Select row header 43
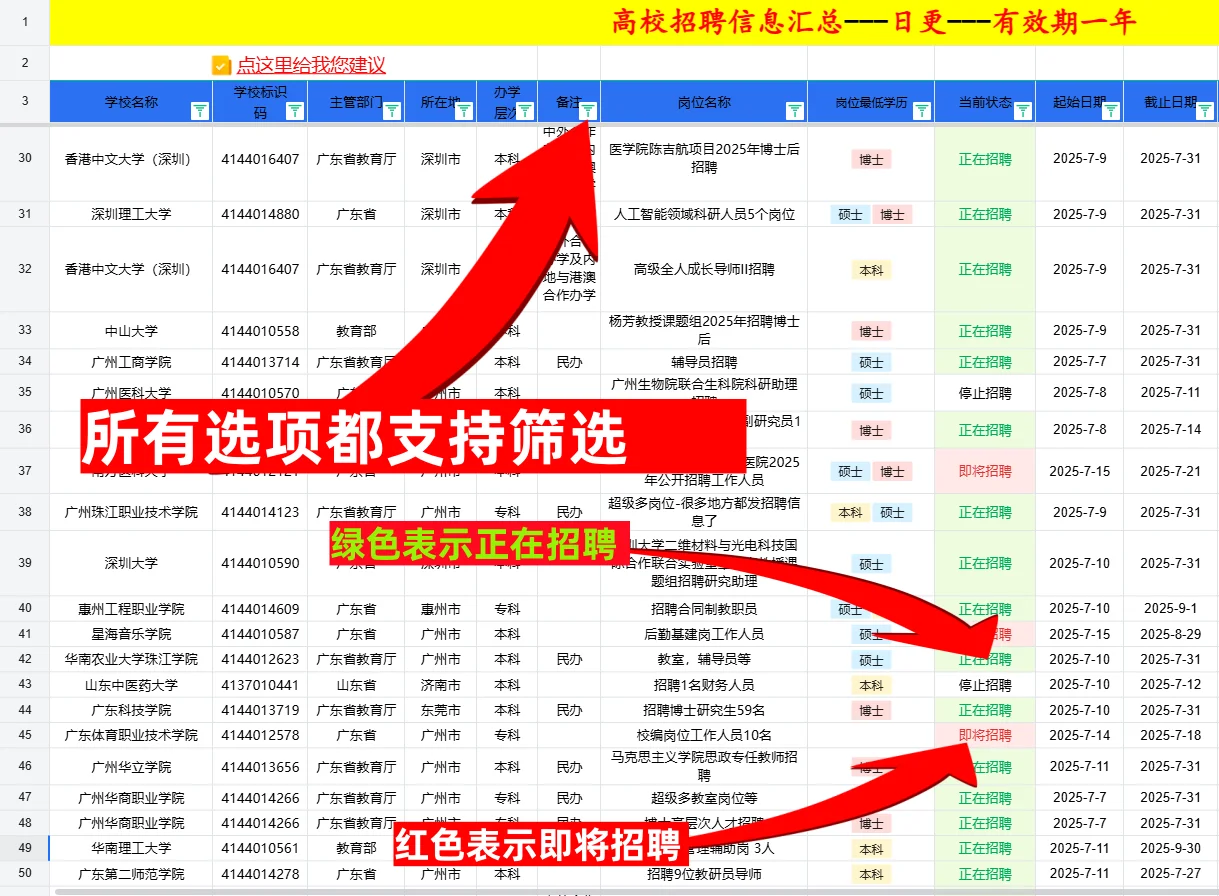This screenshot has width=1219, height=896. pos(25,684)
